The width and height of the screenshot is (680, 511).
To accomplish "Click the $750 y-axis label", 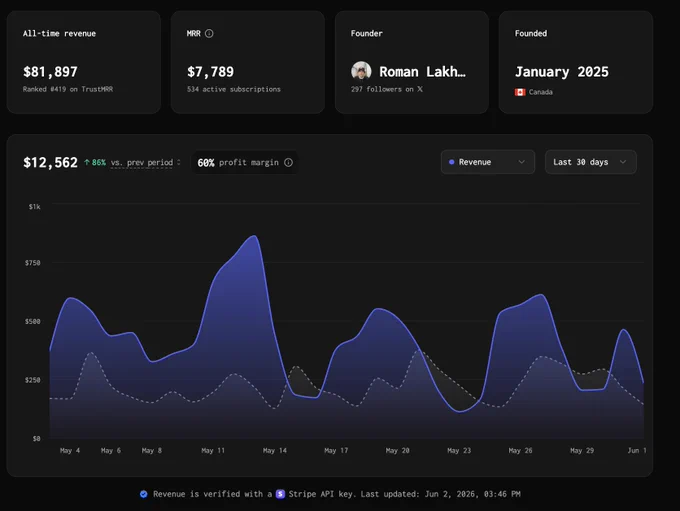I will pyautogui.click(x=33, y=262).
